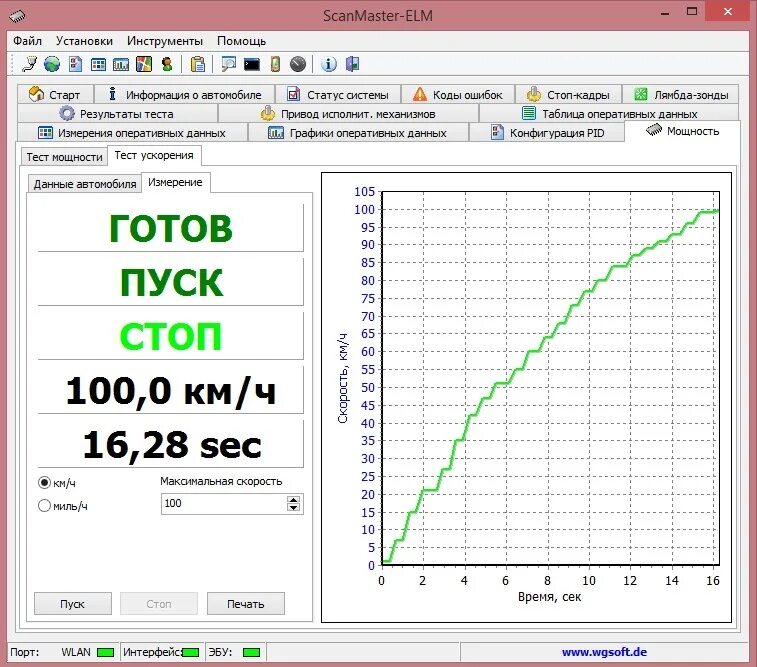Click the blue info icon in toolbar
757x667 pixels.
click(x=329, y=64)
